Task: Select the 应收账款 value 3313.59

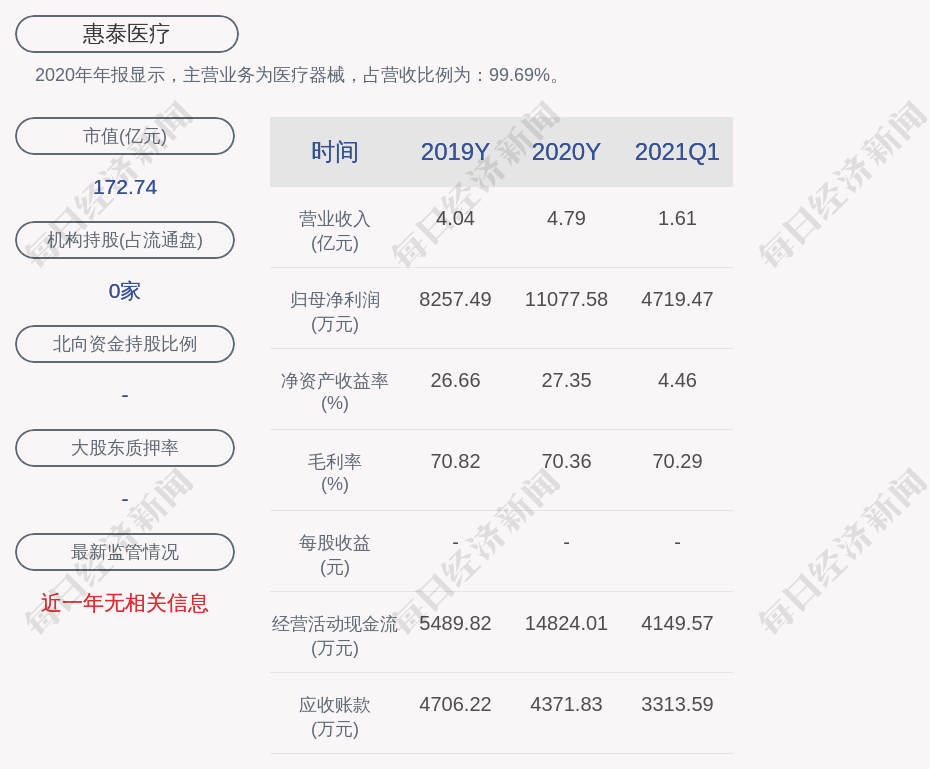Action: pyautogui.click(x=677, y=704)
